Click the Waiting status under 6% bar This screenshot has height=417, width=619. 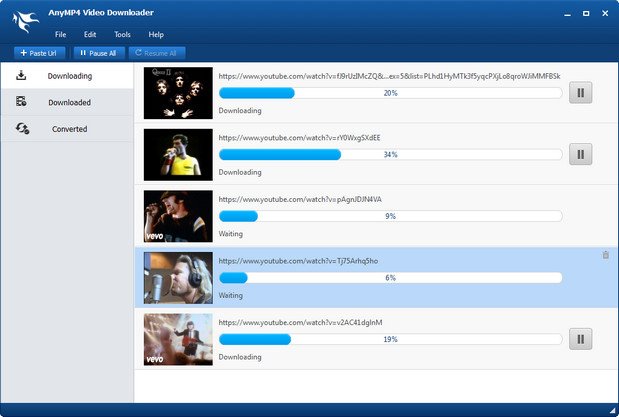231,295
